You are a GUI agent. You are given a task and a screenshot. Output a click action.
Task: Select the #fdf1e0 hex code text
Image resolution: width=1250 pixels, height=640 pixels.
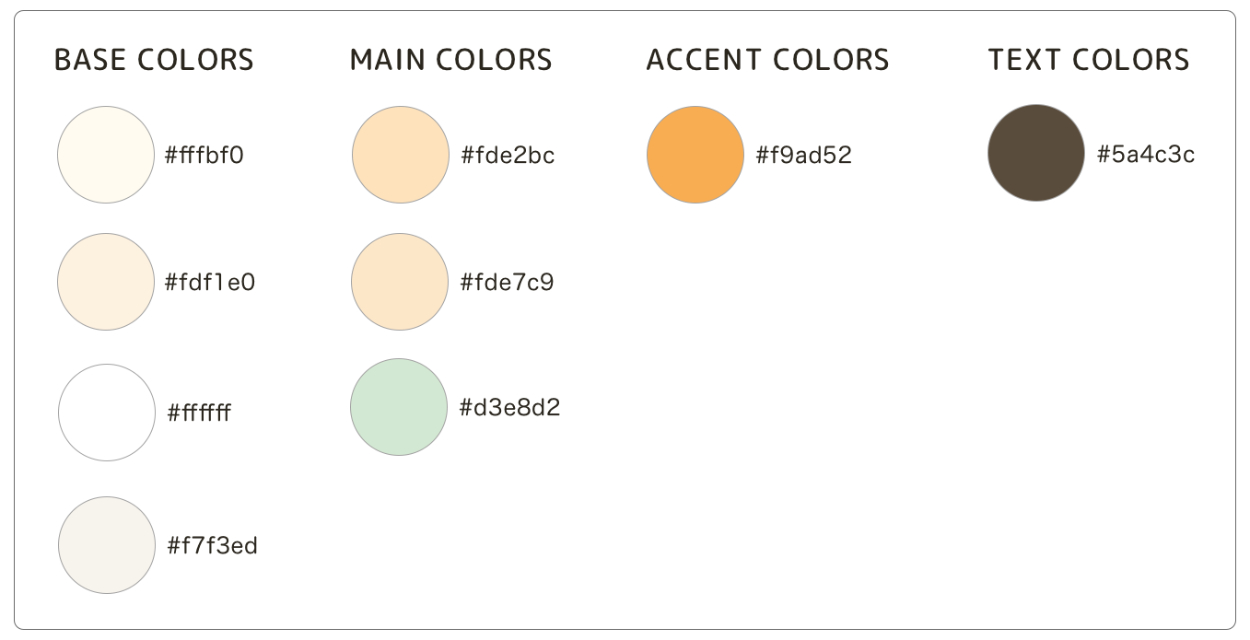[210, 283]
